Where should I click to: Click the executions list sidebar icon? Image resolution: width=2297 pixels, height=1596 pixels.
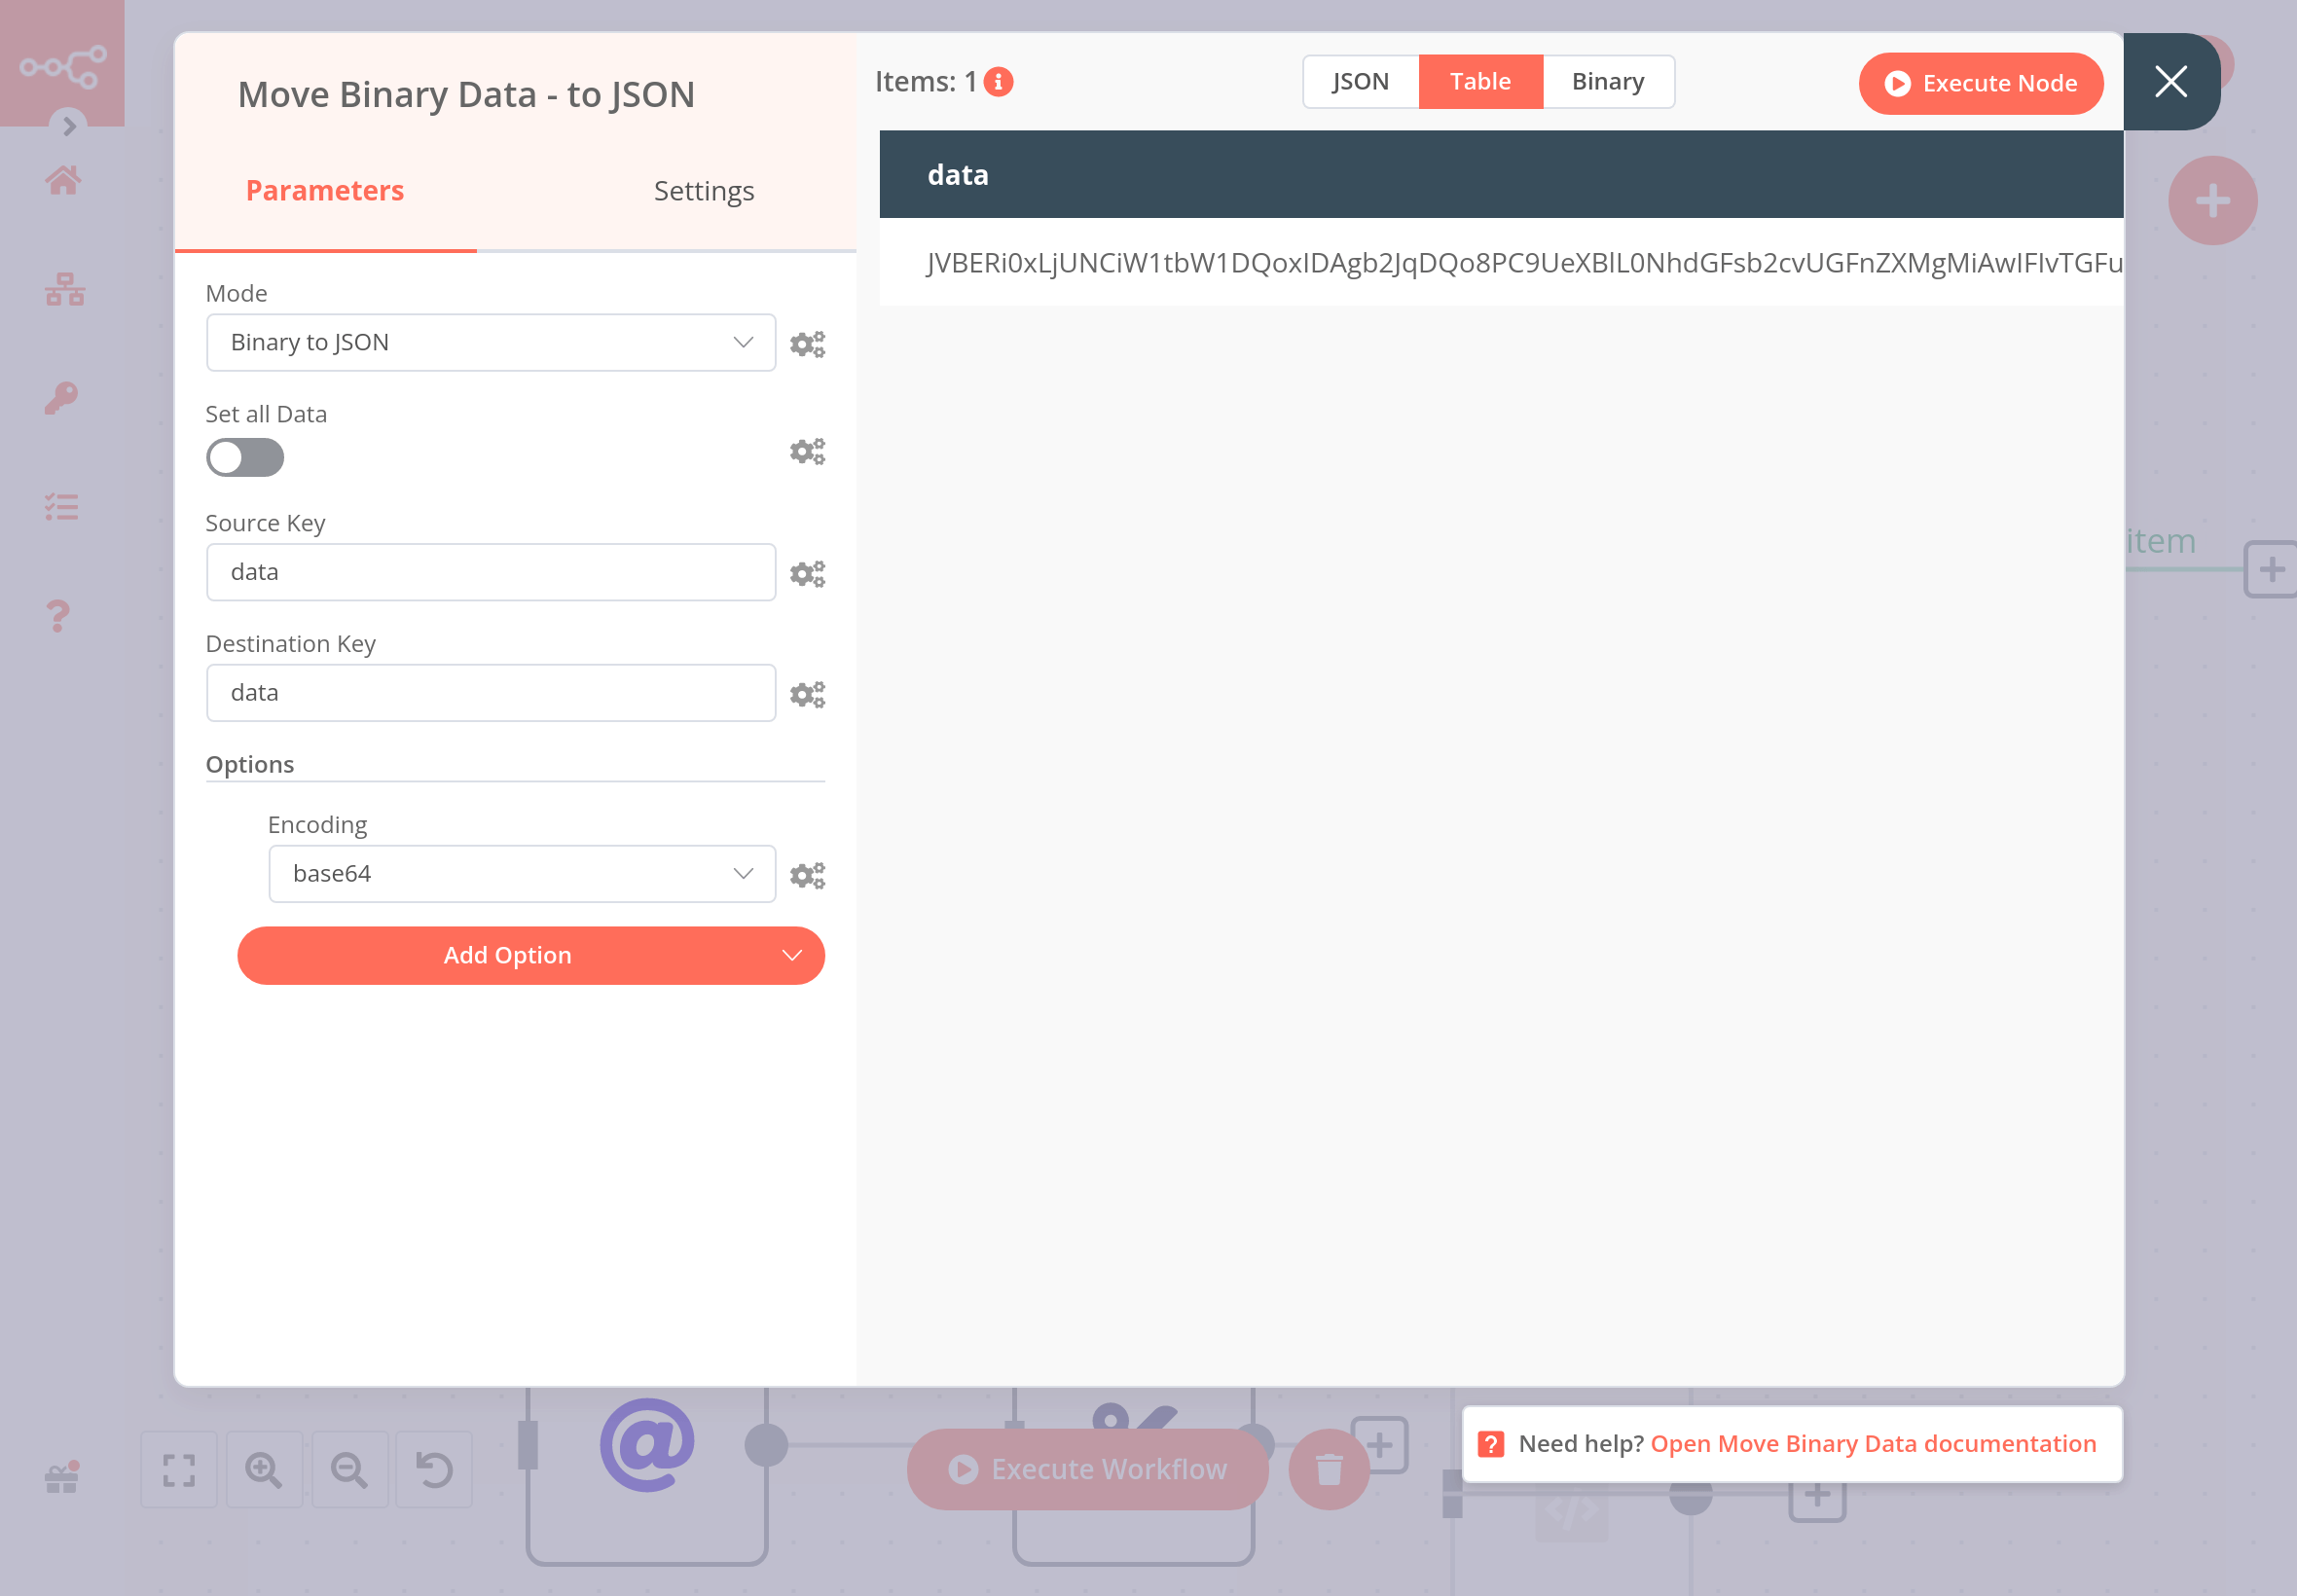click(x=61, y=507)
